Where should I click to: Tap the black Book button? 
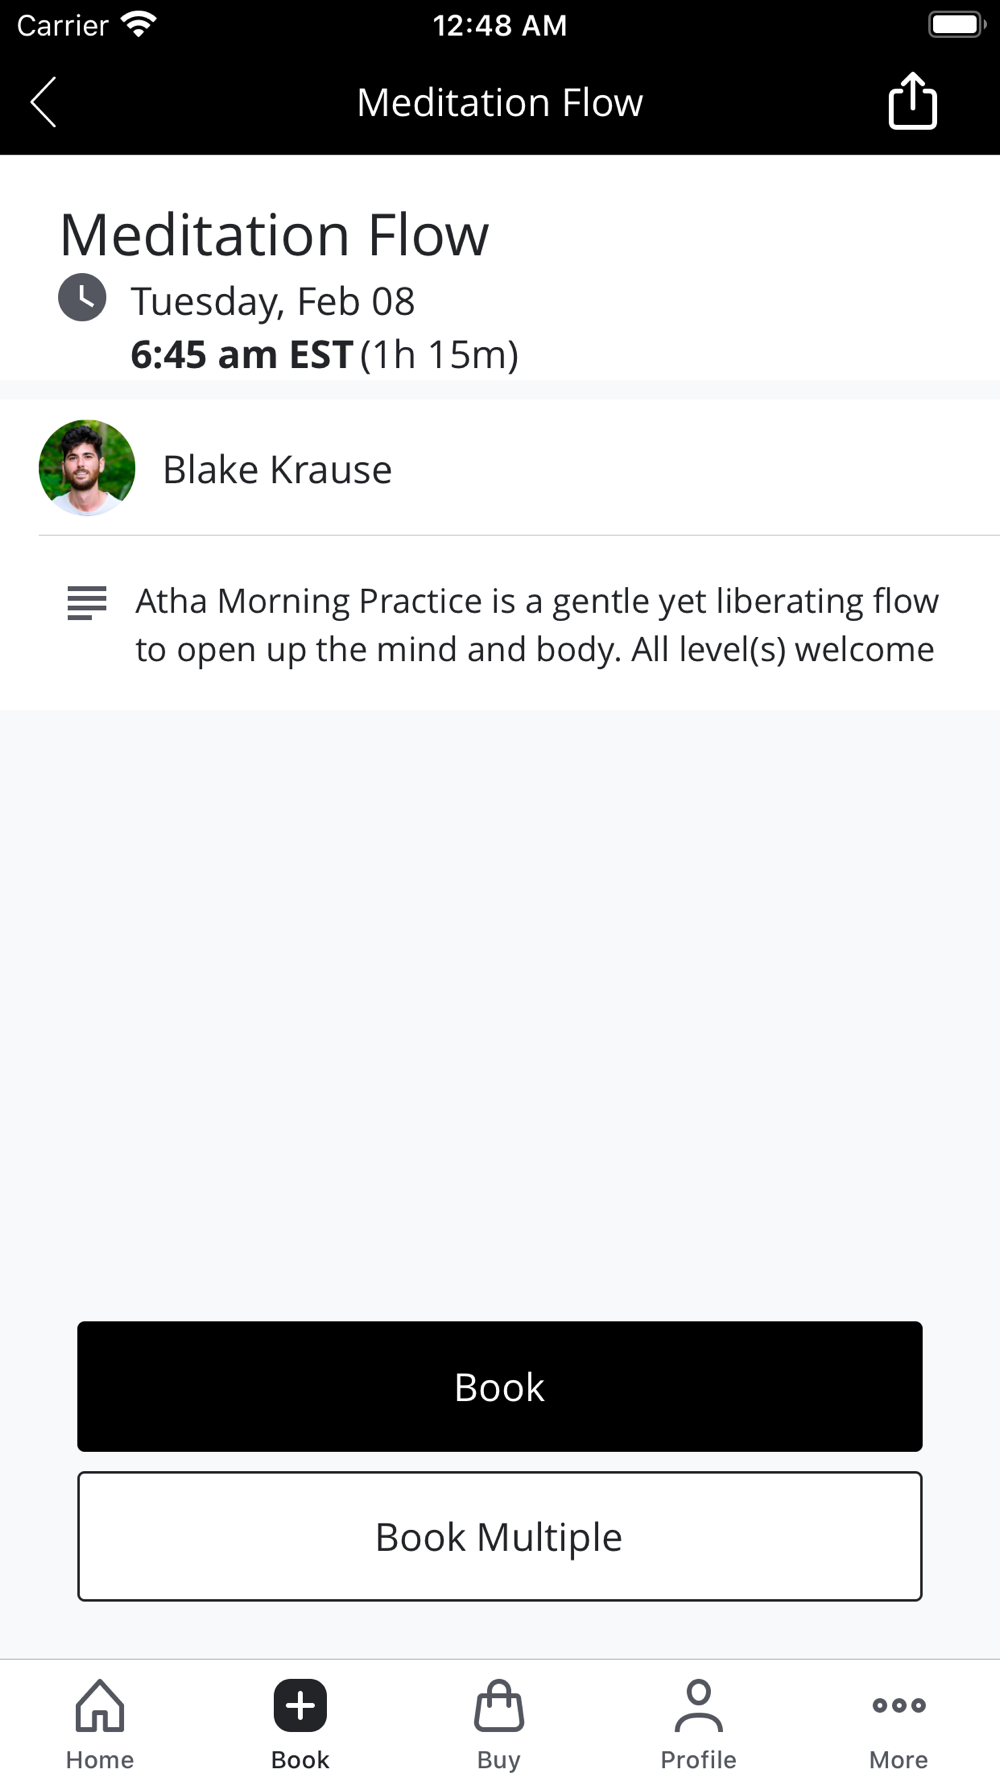(500, 1386)
